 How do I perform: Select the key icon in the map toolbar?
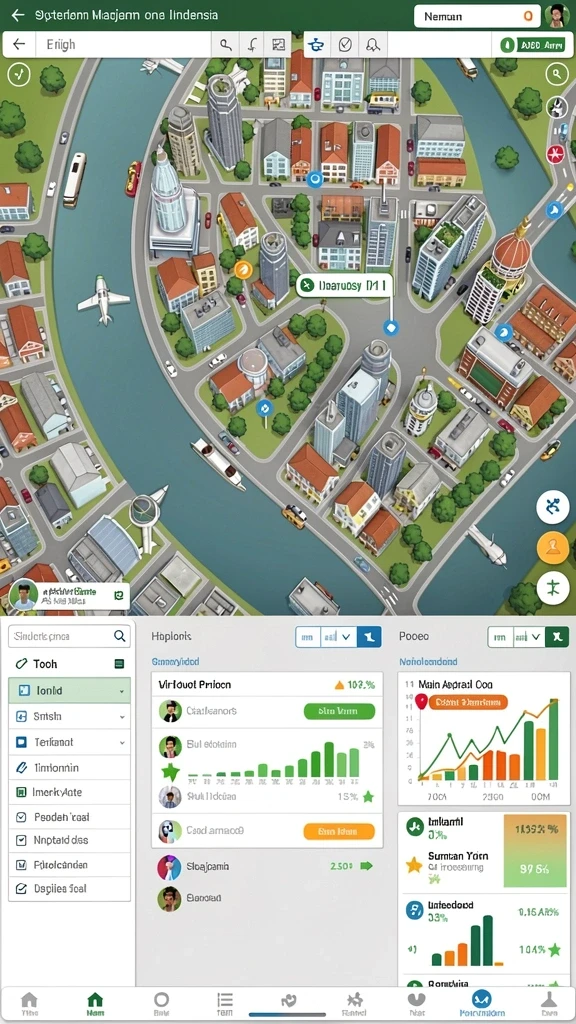pos(226,44)
